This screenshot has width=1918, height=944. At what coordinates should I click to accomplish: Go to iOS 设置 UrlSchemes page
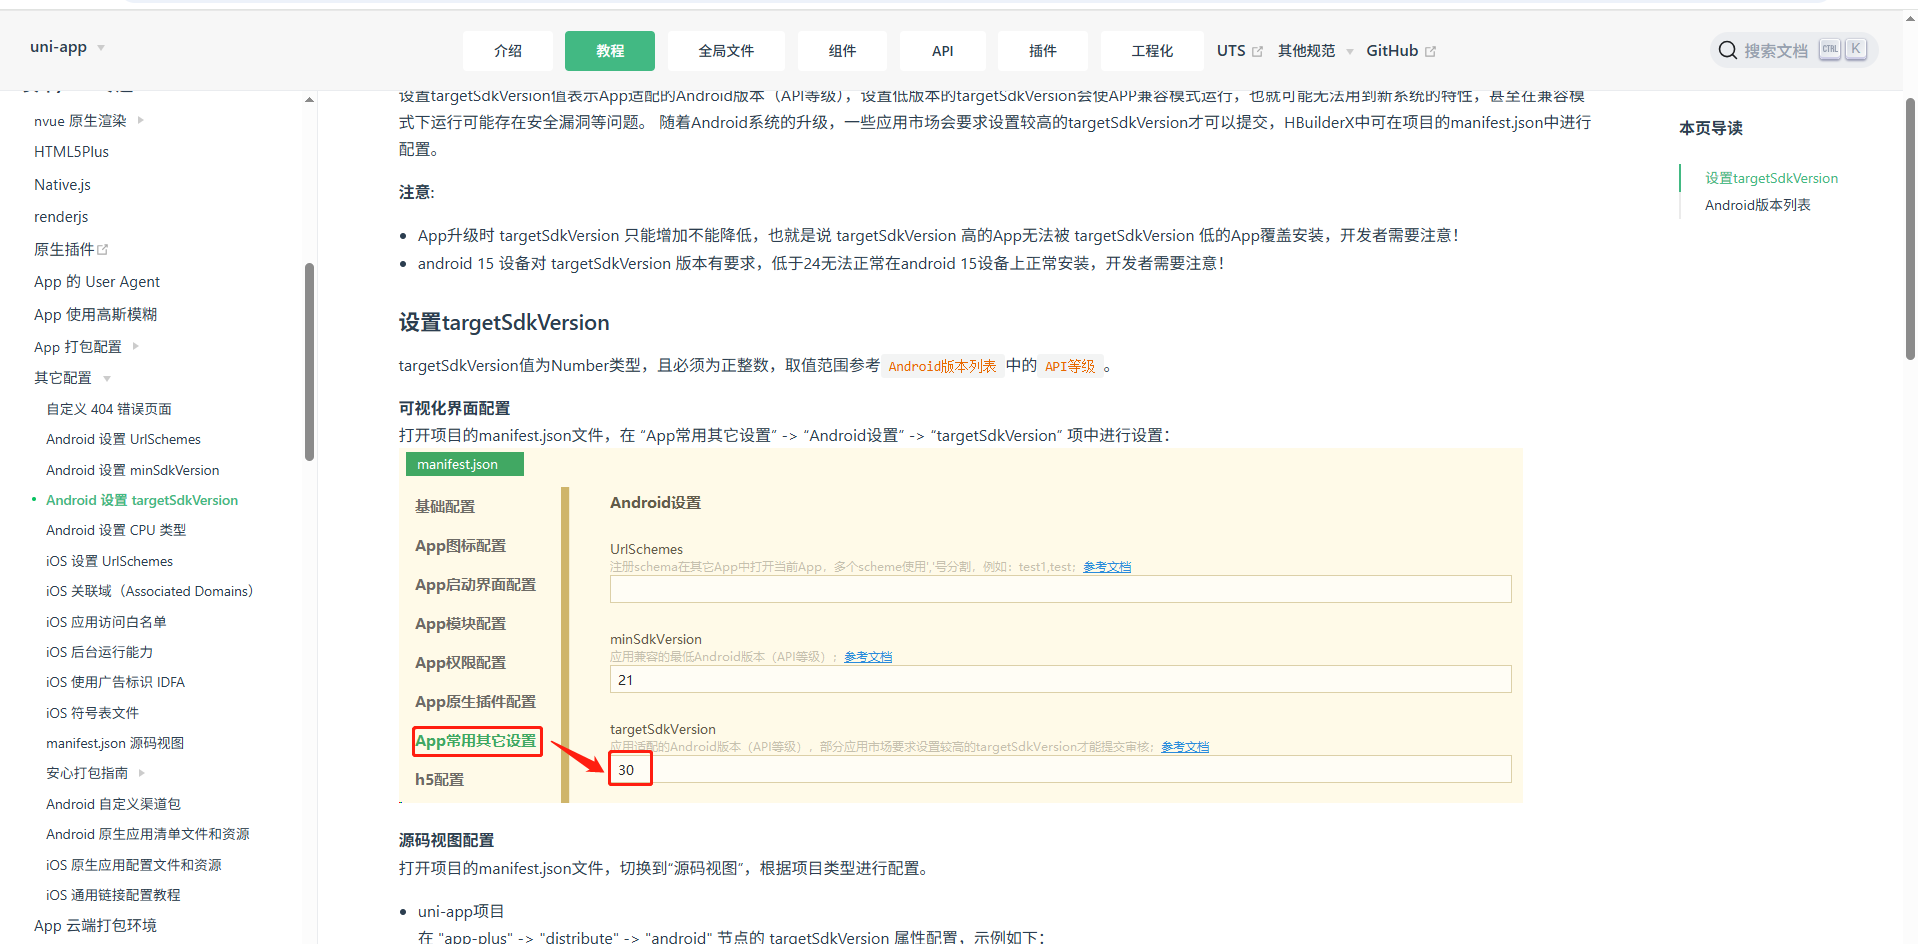109,561
